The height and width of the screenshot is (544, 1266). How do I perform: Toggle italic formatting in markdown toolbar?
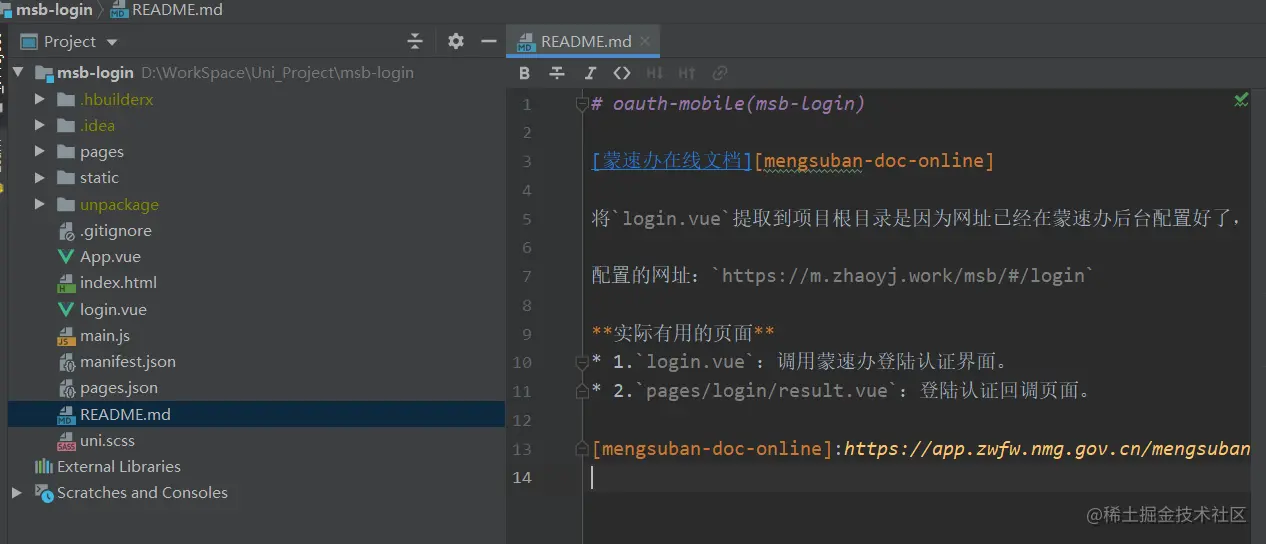[590, 73]
